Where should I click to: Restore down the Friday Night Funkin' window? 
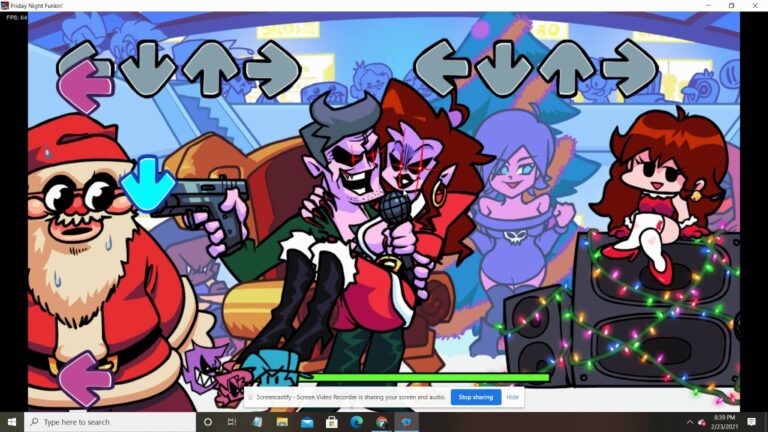[731, 5]
